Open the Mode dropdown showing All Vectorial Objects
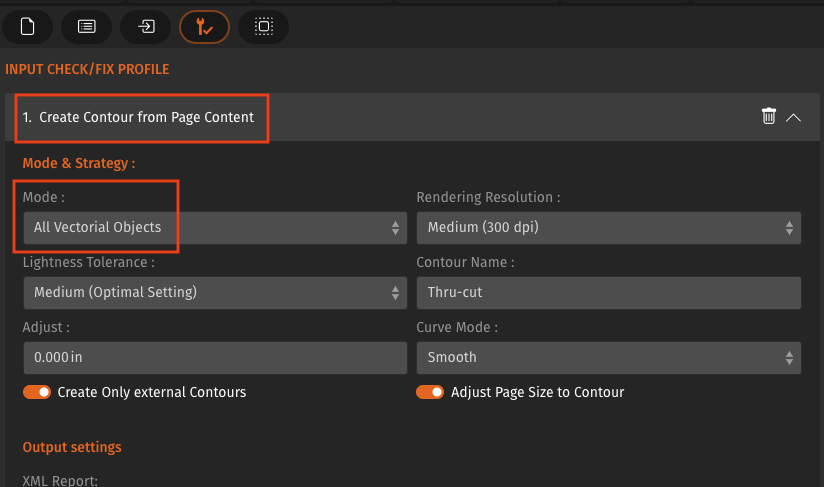The height and width of the screenshot is (487, 824). (214, 228)
